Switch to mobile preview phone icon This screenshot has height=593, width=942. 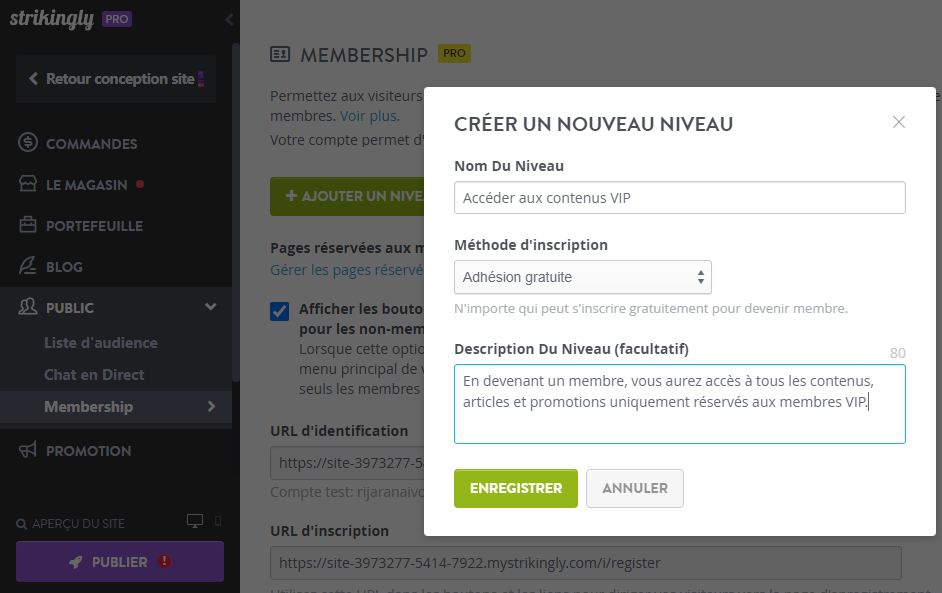click(218, 521)
